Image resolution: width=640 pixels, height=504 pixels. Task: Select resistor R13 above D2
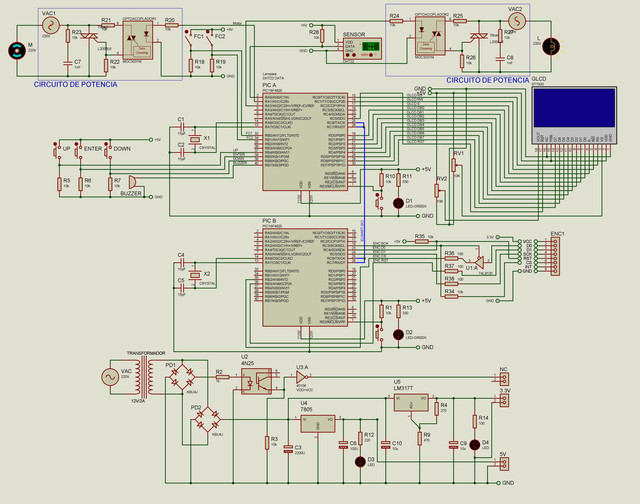399,311
